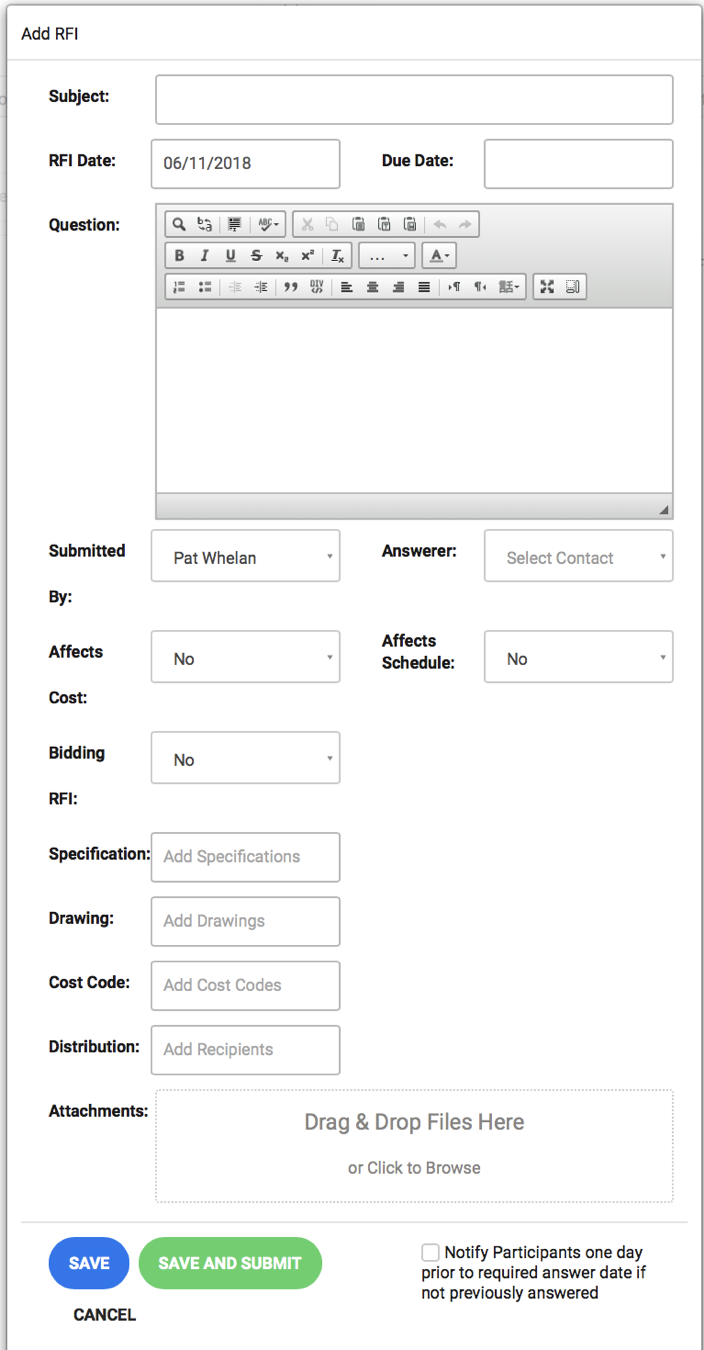Click the blue Save button
The image size is (704, 1350).
(89, 1263)
